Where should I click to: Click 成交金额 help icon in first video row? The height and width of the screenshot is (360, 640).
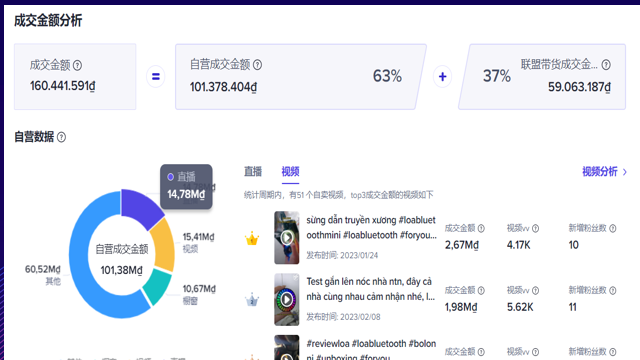coord(481,229)
